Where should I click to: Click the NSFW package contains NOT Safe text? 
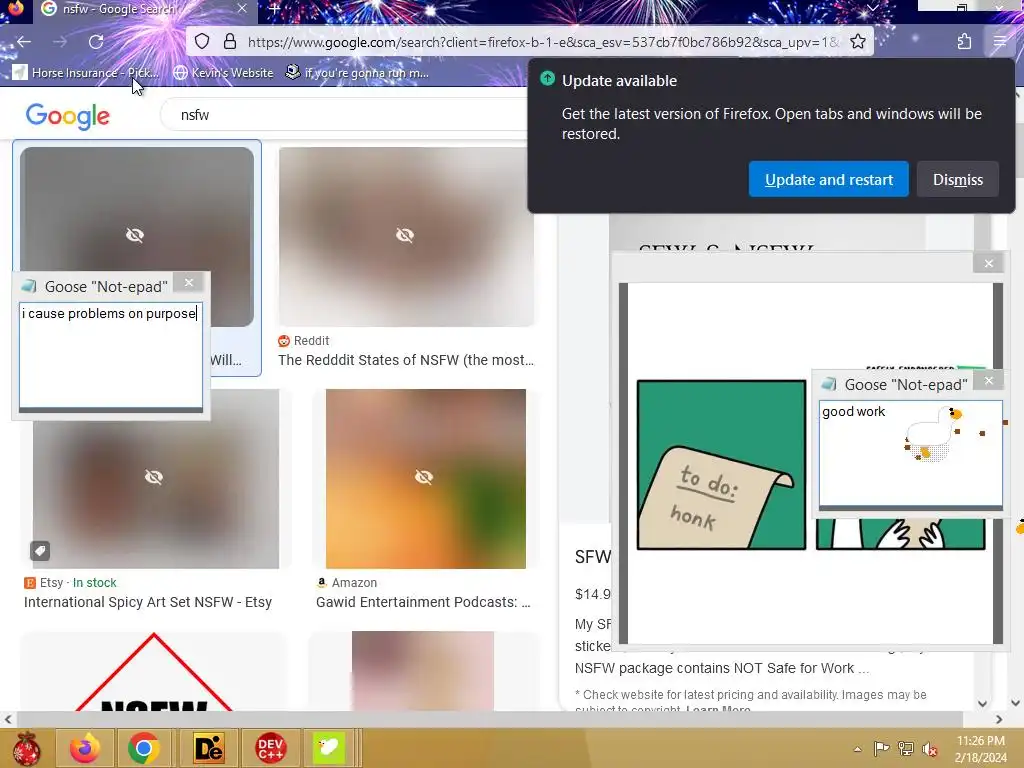[722, 668]
